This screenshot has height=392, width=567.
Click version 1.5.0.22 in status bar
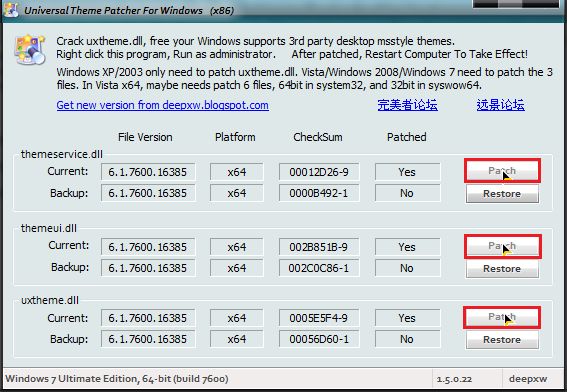pyautogui.click(x=454, y=379)
